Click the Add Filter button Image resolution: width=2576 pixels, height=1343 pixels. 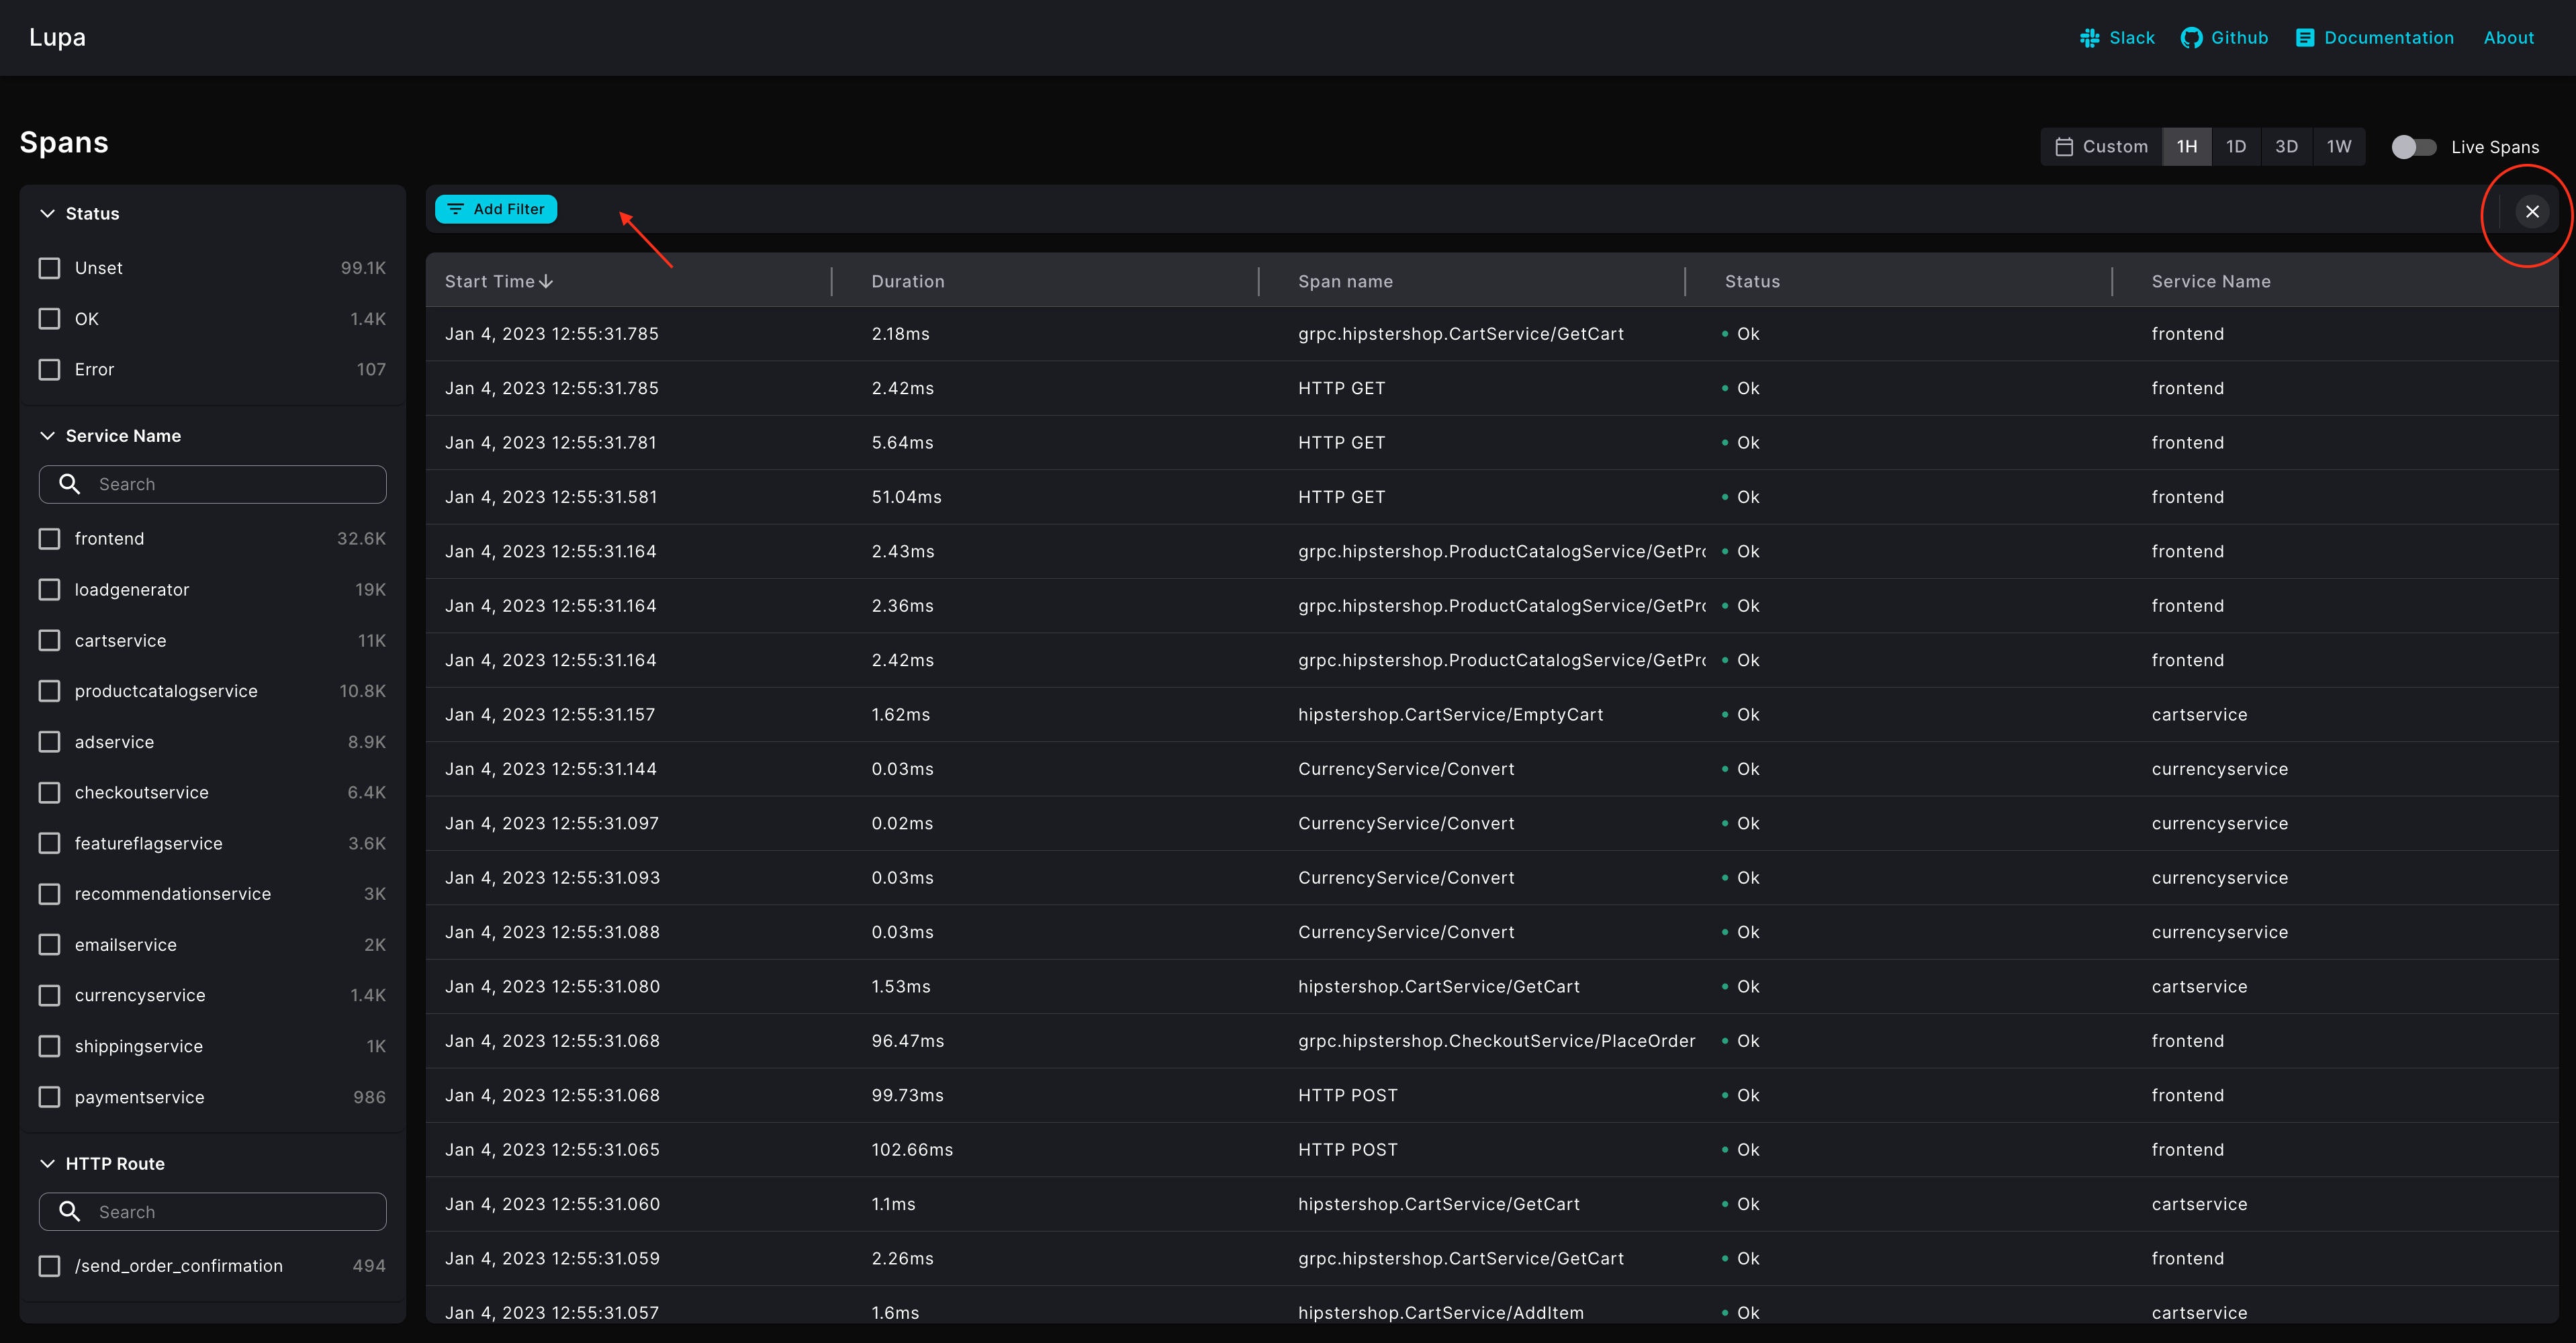pyautogui.click(x=496, y=209)
